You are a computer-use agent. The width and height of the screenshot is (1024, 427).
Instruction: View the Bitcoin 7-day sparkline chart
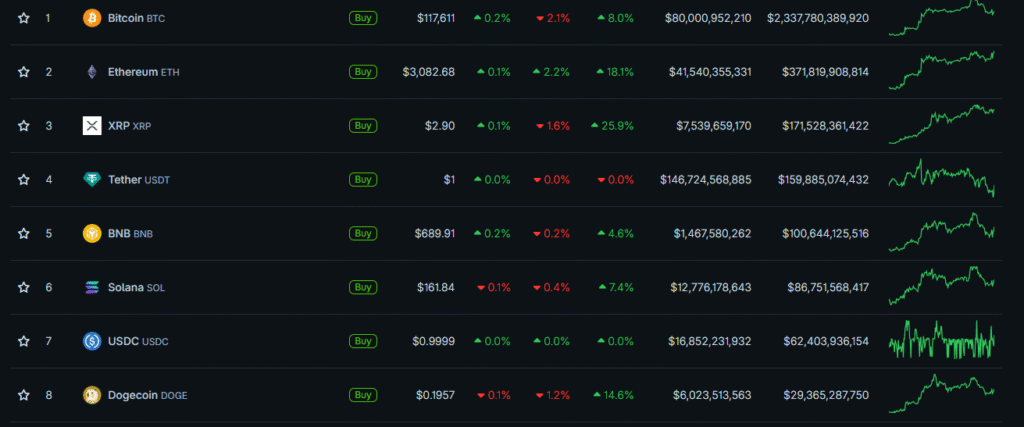[x=941, y=16]
